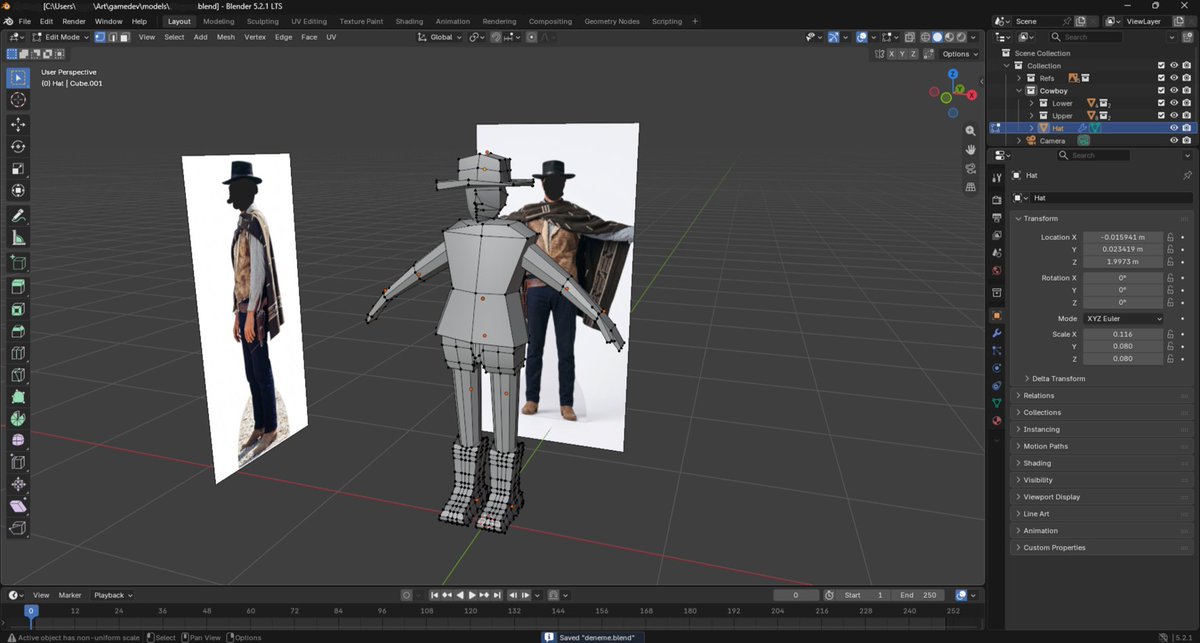The image size is (1200, 643).
Task: Open the Material properties tab
Action: pyautogui.click(x=996, y=420)
